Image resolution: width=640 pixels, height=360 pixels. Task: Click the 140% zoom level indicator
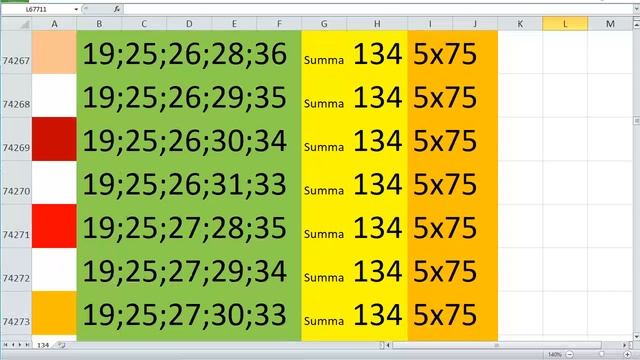[555, 354]
